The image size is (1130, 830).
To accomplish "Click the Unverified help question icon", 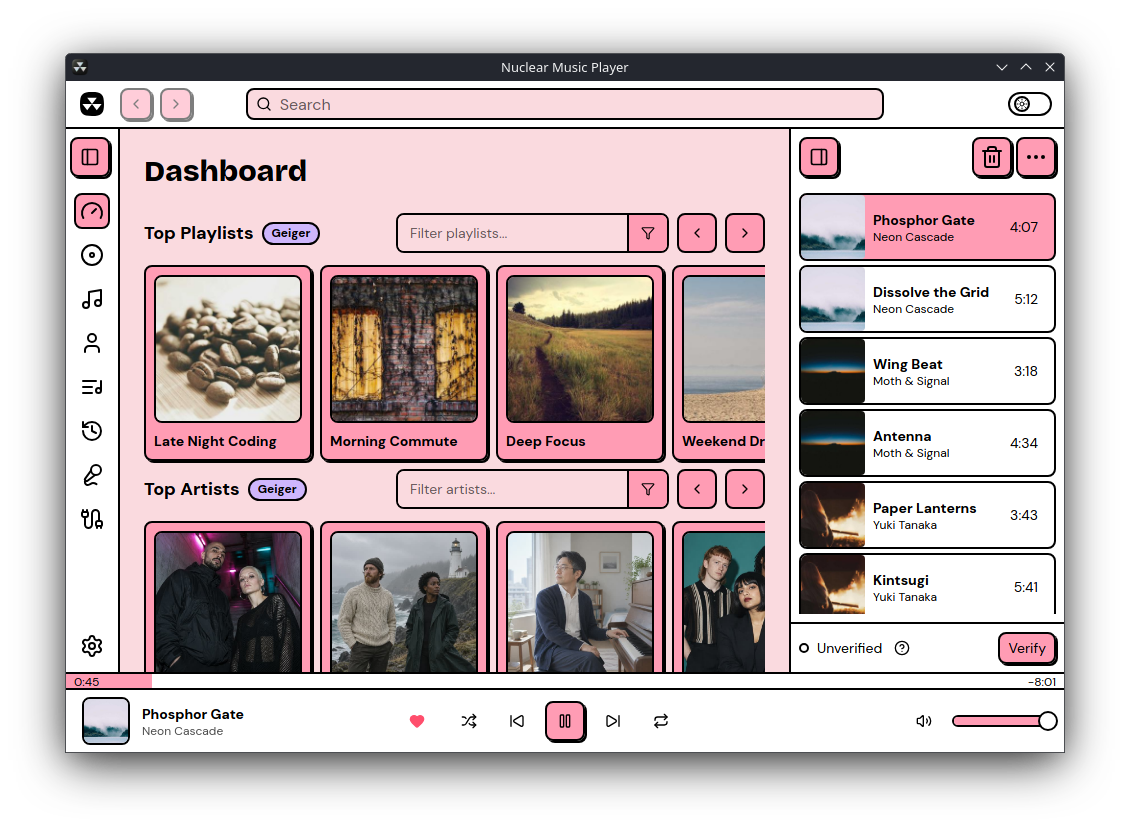I will click(x=902, y=648).
